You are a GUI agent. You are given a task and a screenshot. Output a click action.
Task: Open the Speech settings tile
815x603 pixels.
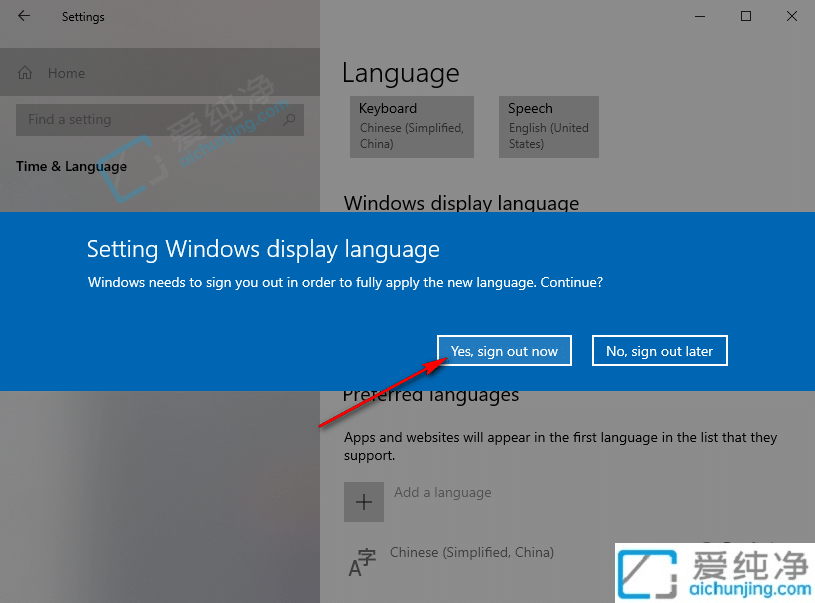tap(548, 126)
